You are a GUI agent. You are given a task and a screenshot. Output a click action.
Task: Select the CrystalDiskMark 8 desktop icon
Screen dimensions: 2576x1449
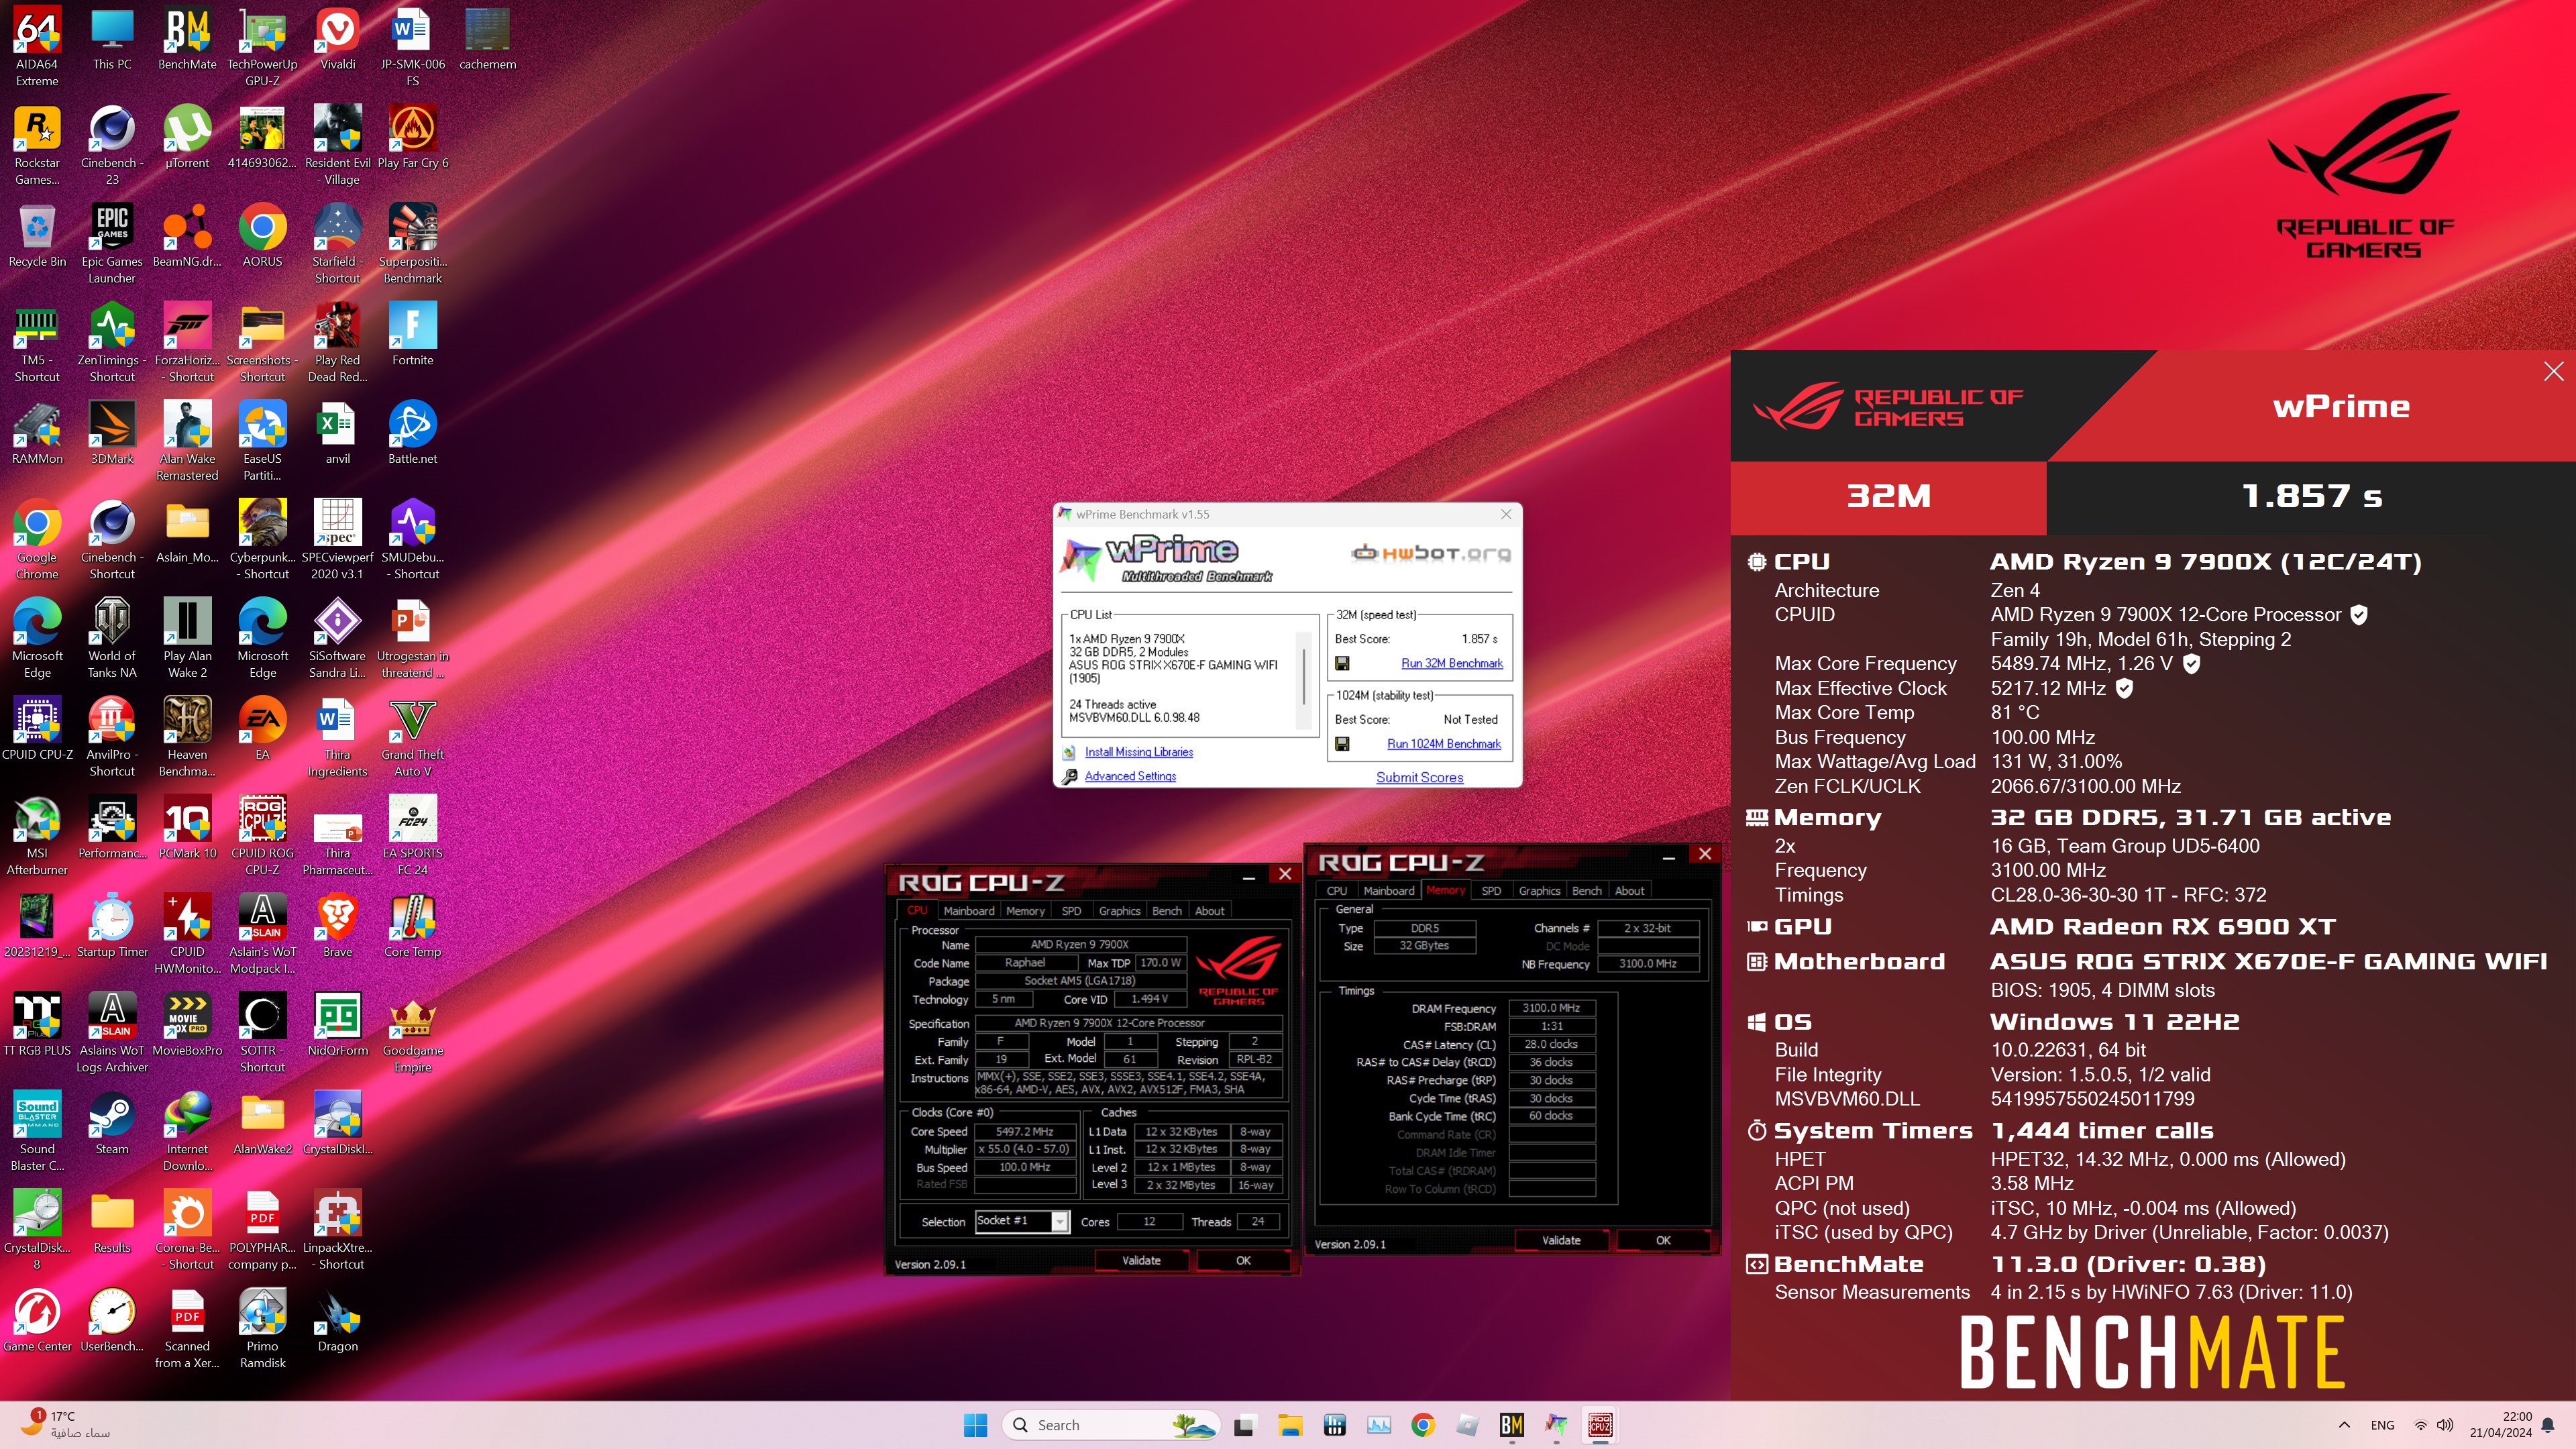(x=37, y=1230)
